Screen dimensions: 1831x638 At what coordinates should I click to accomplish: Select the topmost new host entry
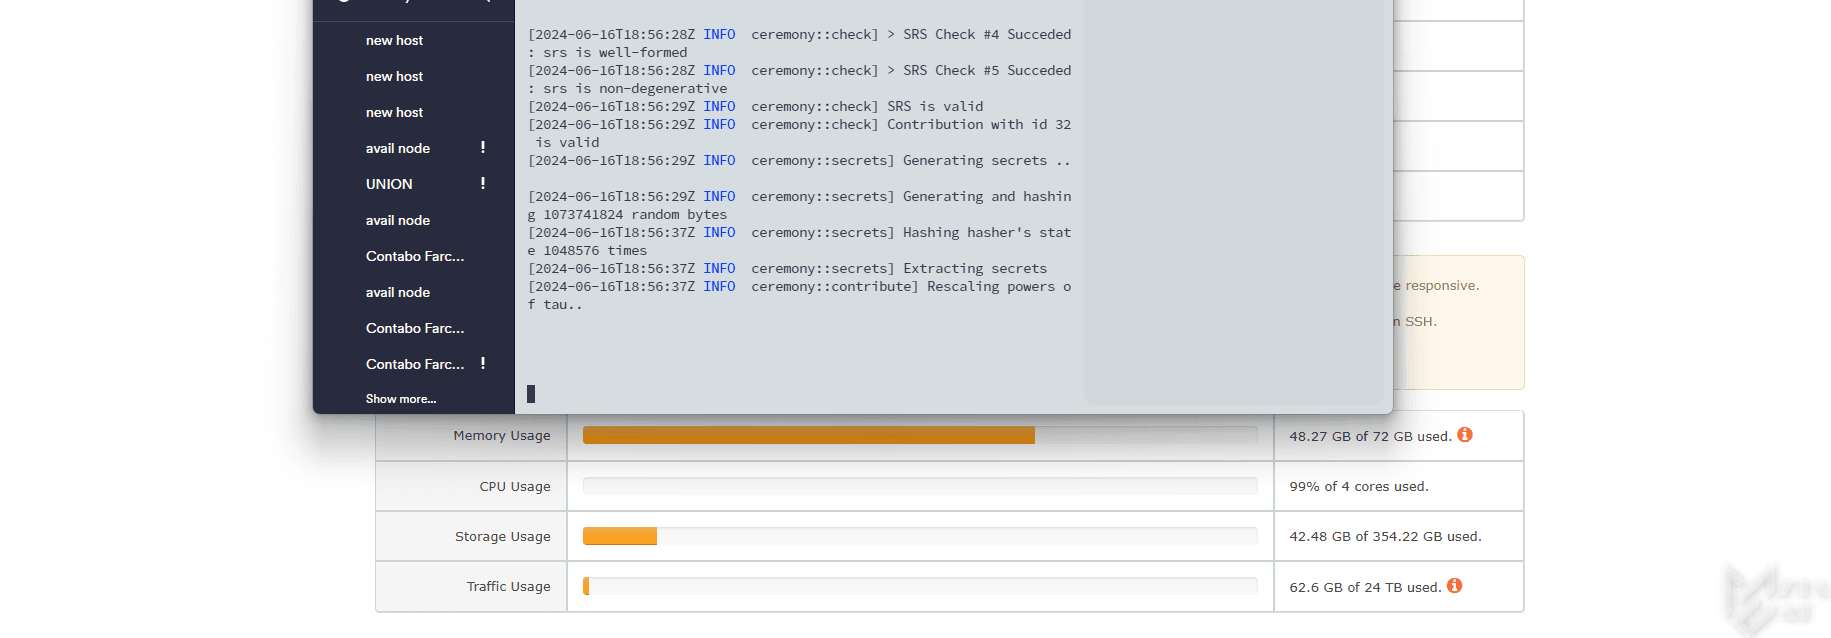click(394, 40)
